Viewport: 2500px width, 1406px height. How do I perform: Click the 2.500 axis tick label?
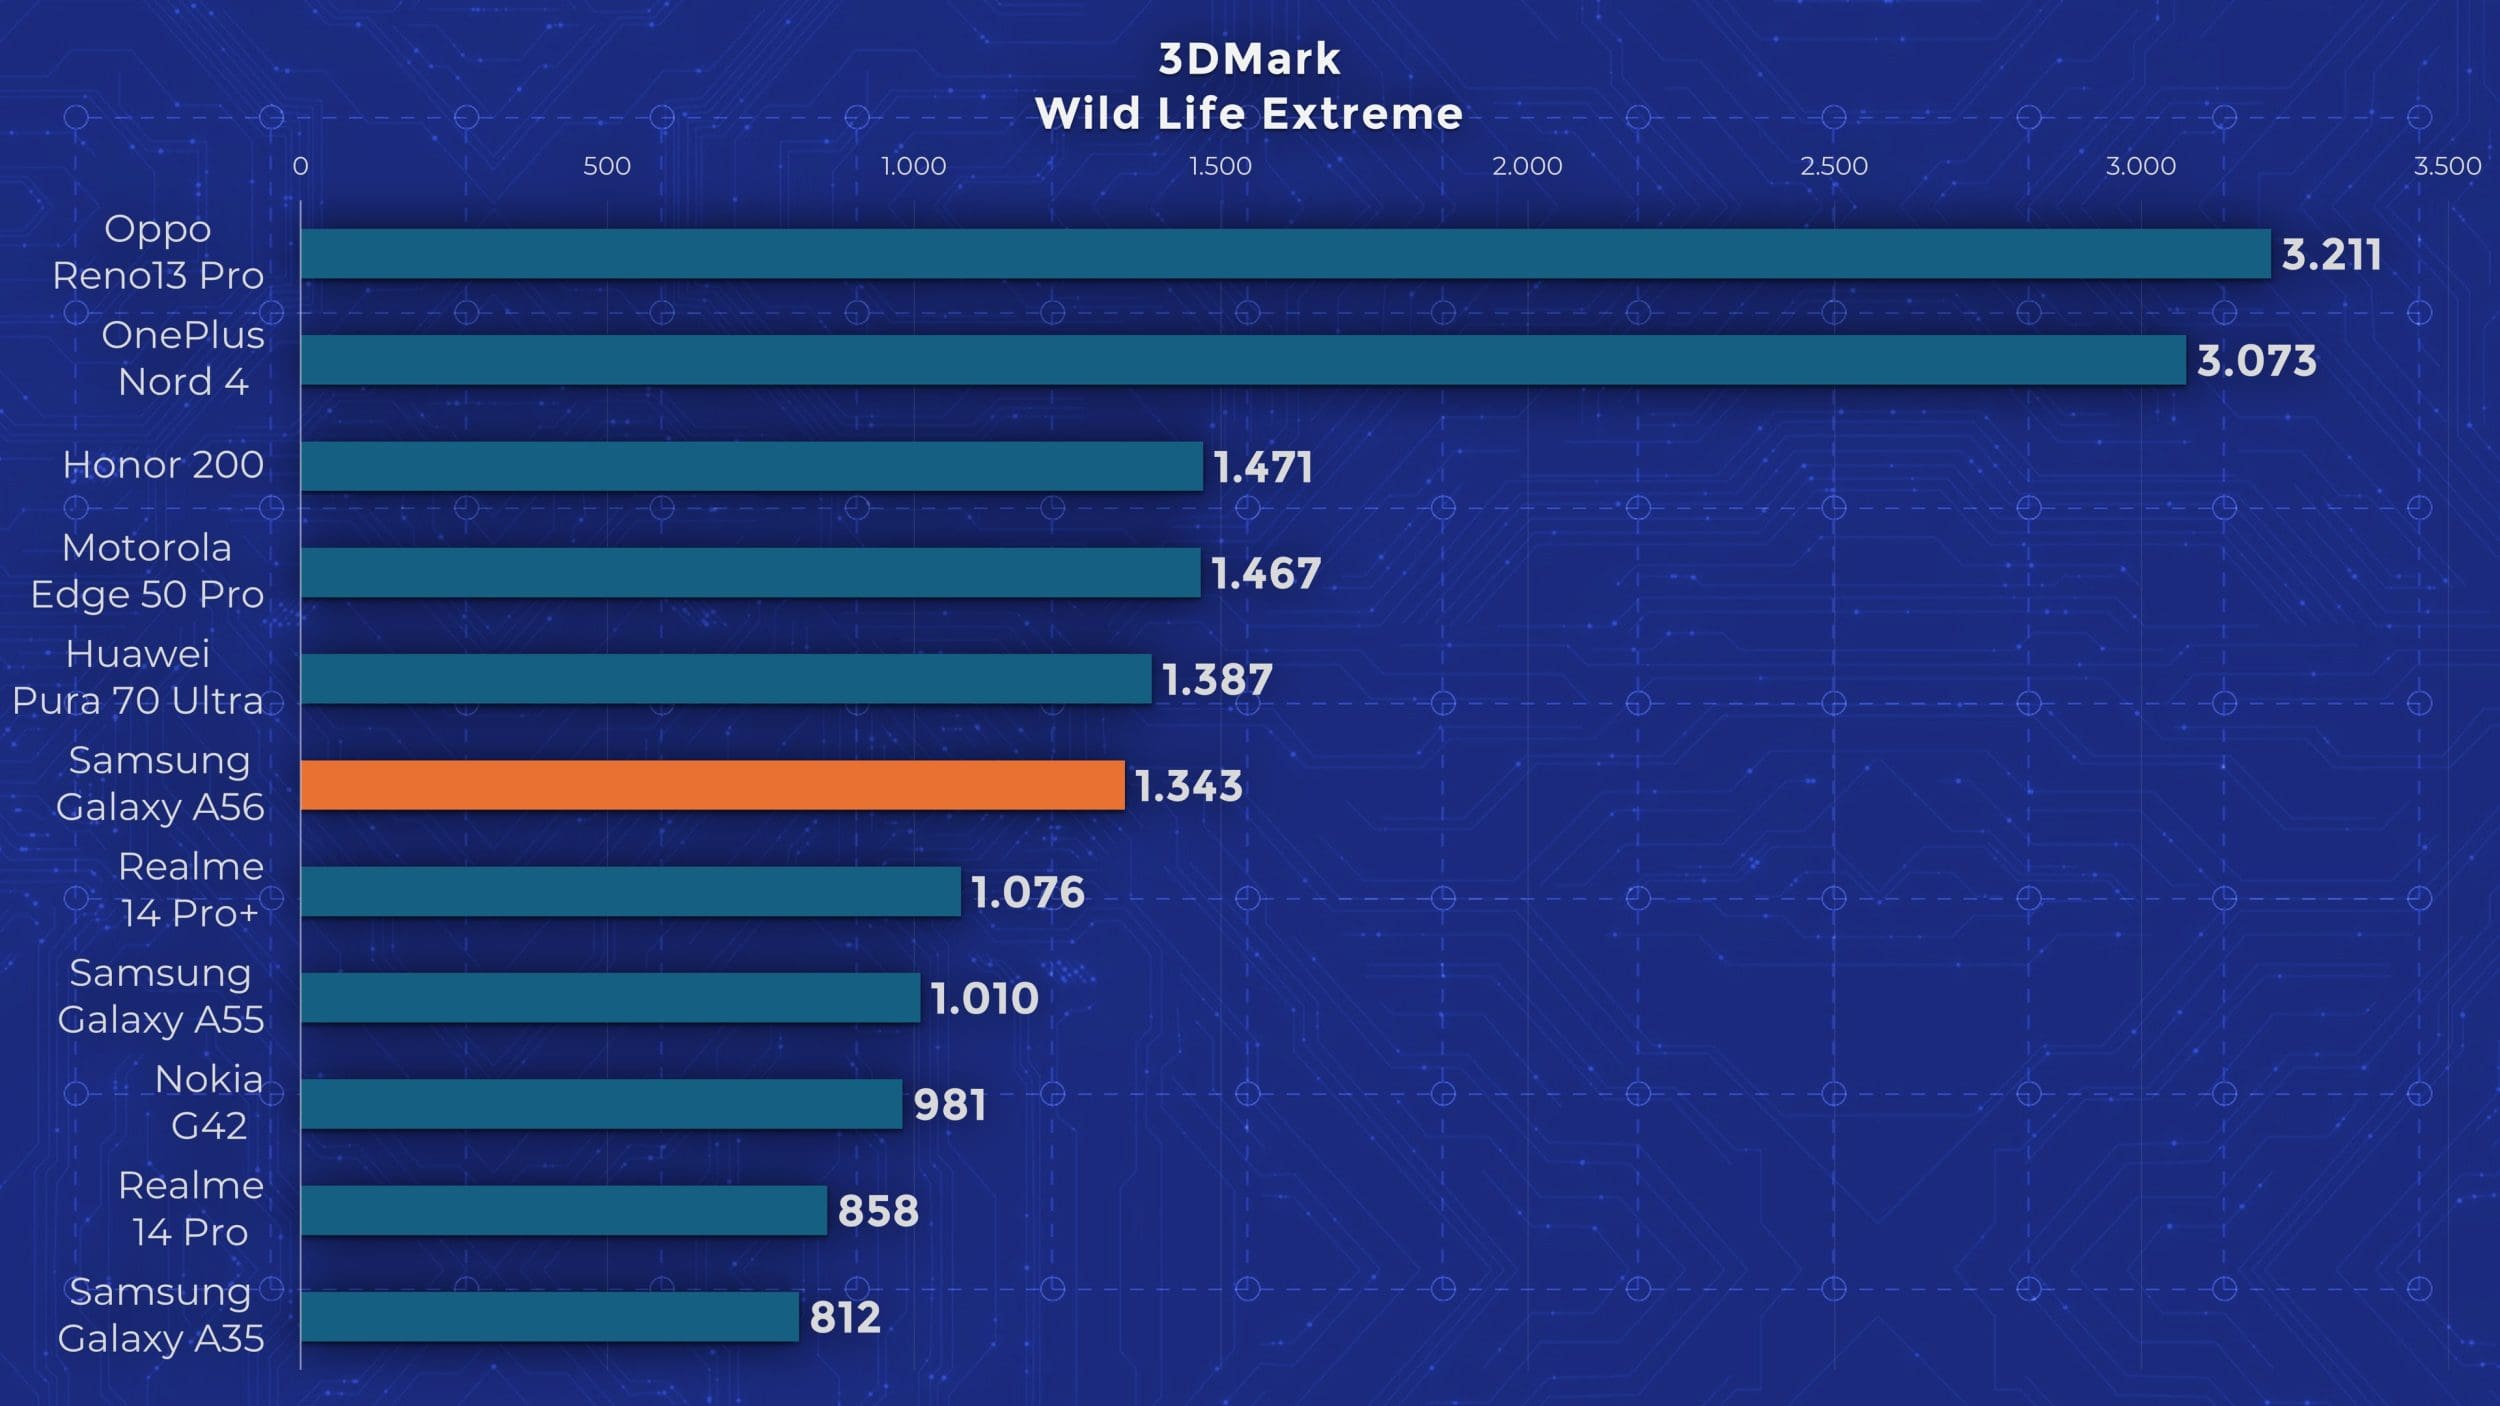tap(1834, 166)
